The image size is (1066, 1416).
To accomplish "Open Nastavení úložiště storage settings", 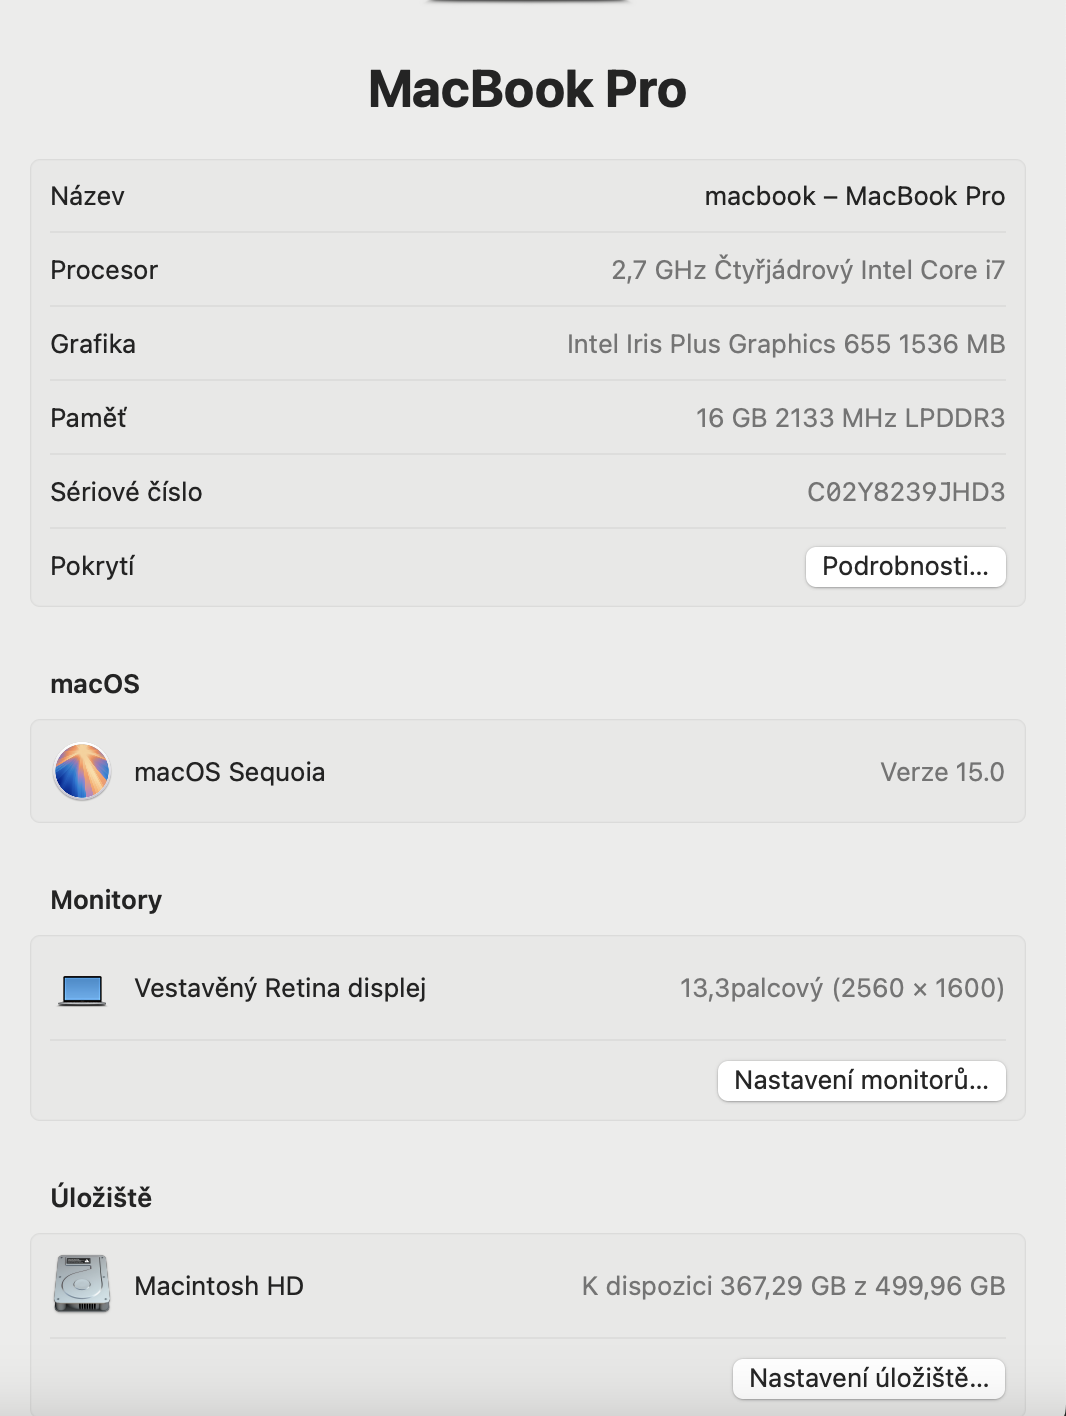I will [868, 1379].
